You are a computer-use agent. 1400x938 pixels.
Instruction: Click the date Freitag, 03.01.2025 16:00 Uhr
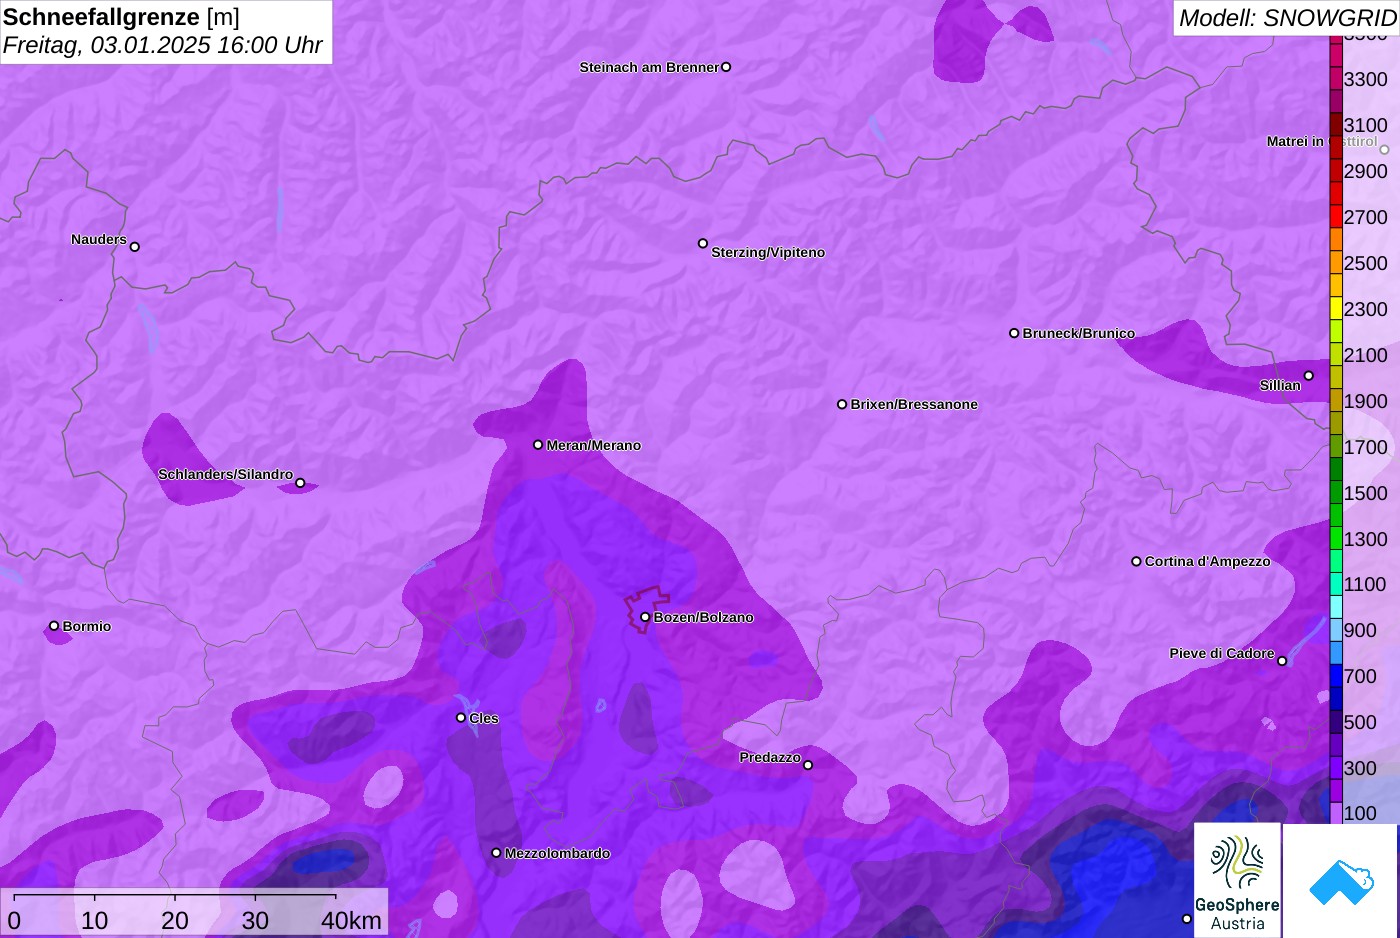163,45
